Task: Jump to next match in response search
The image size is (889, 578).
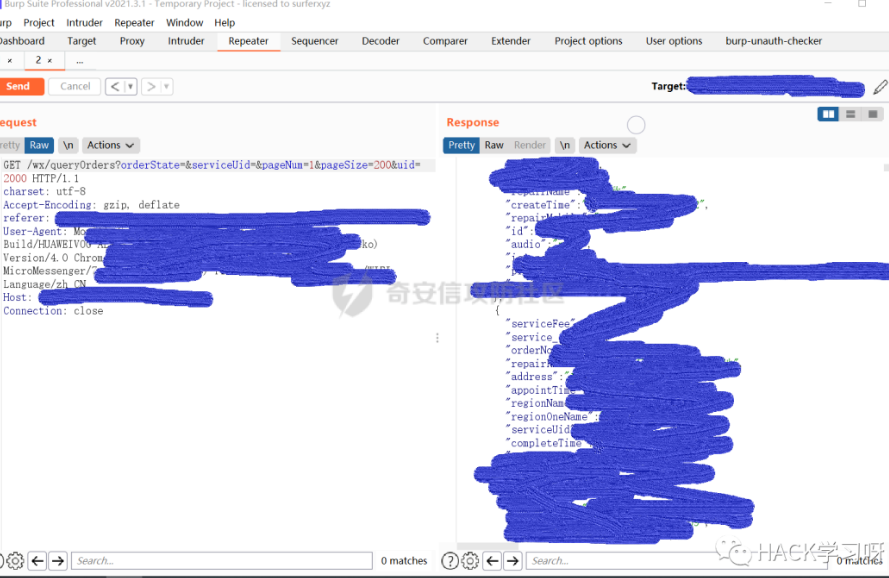Action: tap(513, 561)
